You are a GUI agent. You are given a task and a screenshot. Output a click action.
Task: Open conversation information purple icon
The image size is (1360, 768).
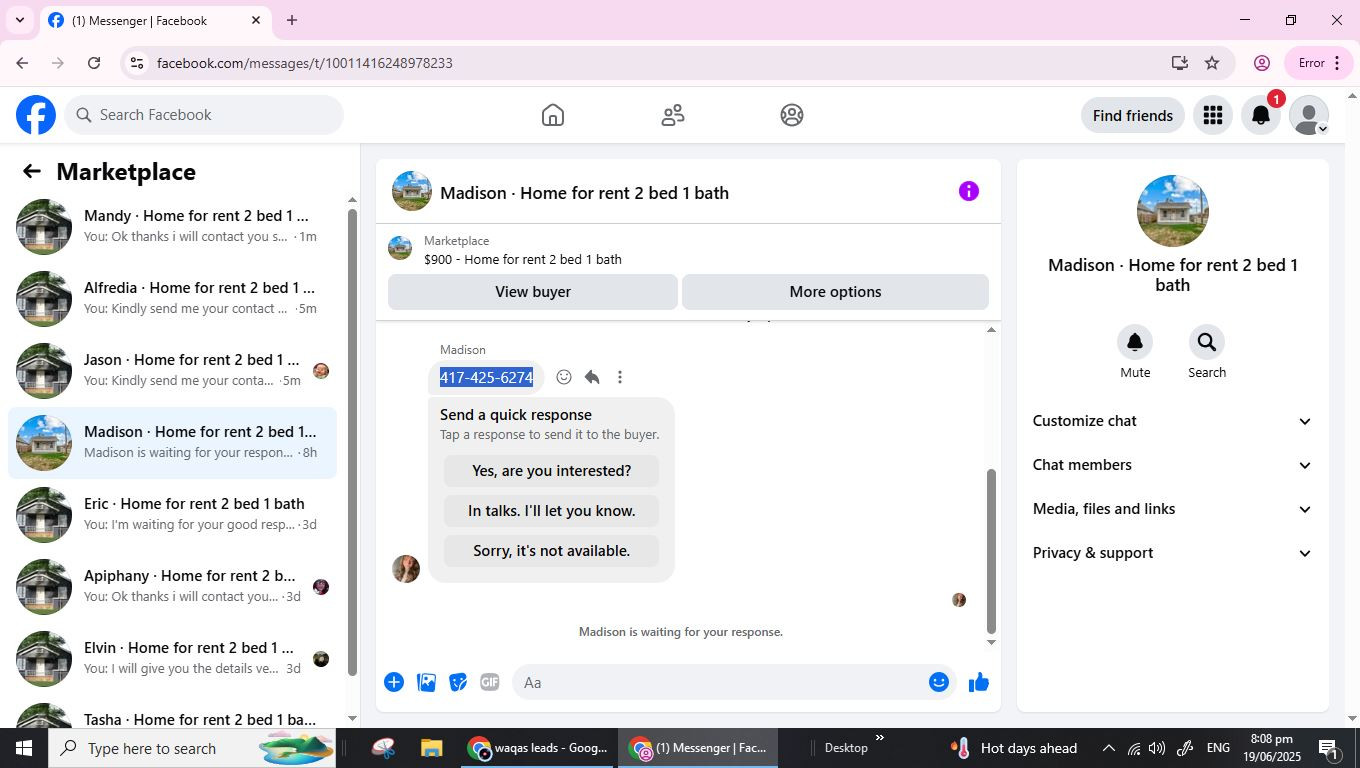(969, 191)
